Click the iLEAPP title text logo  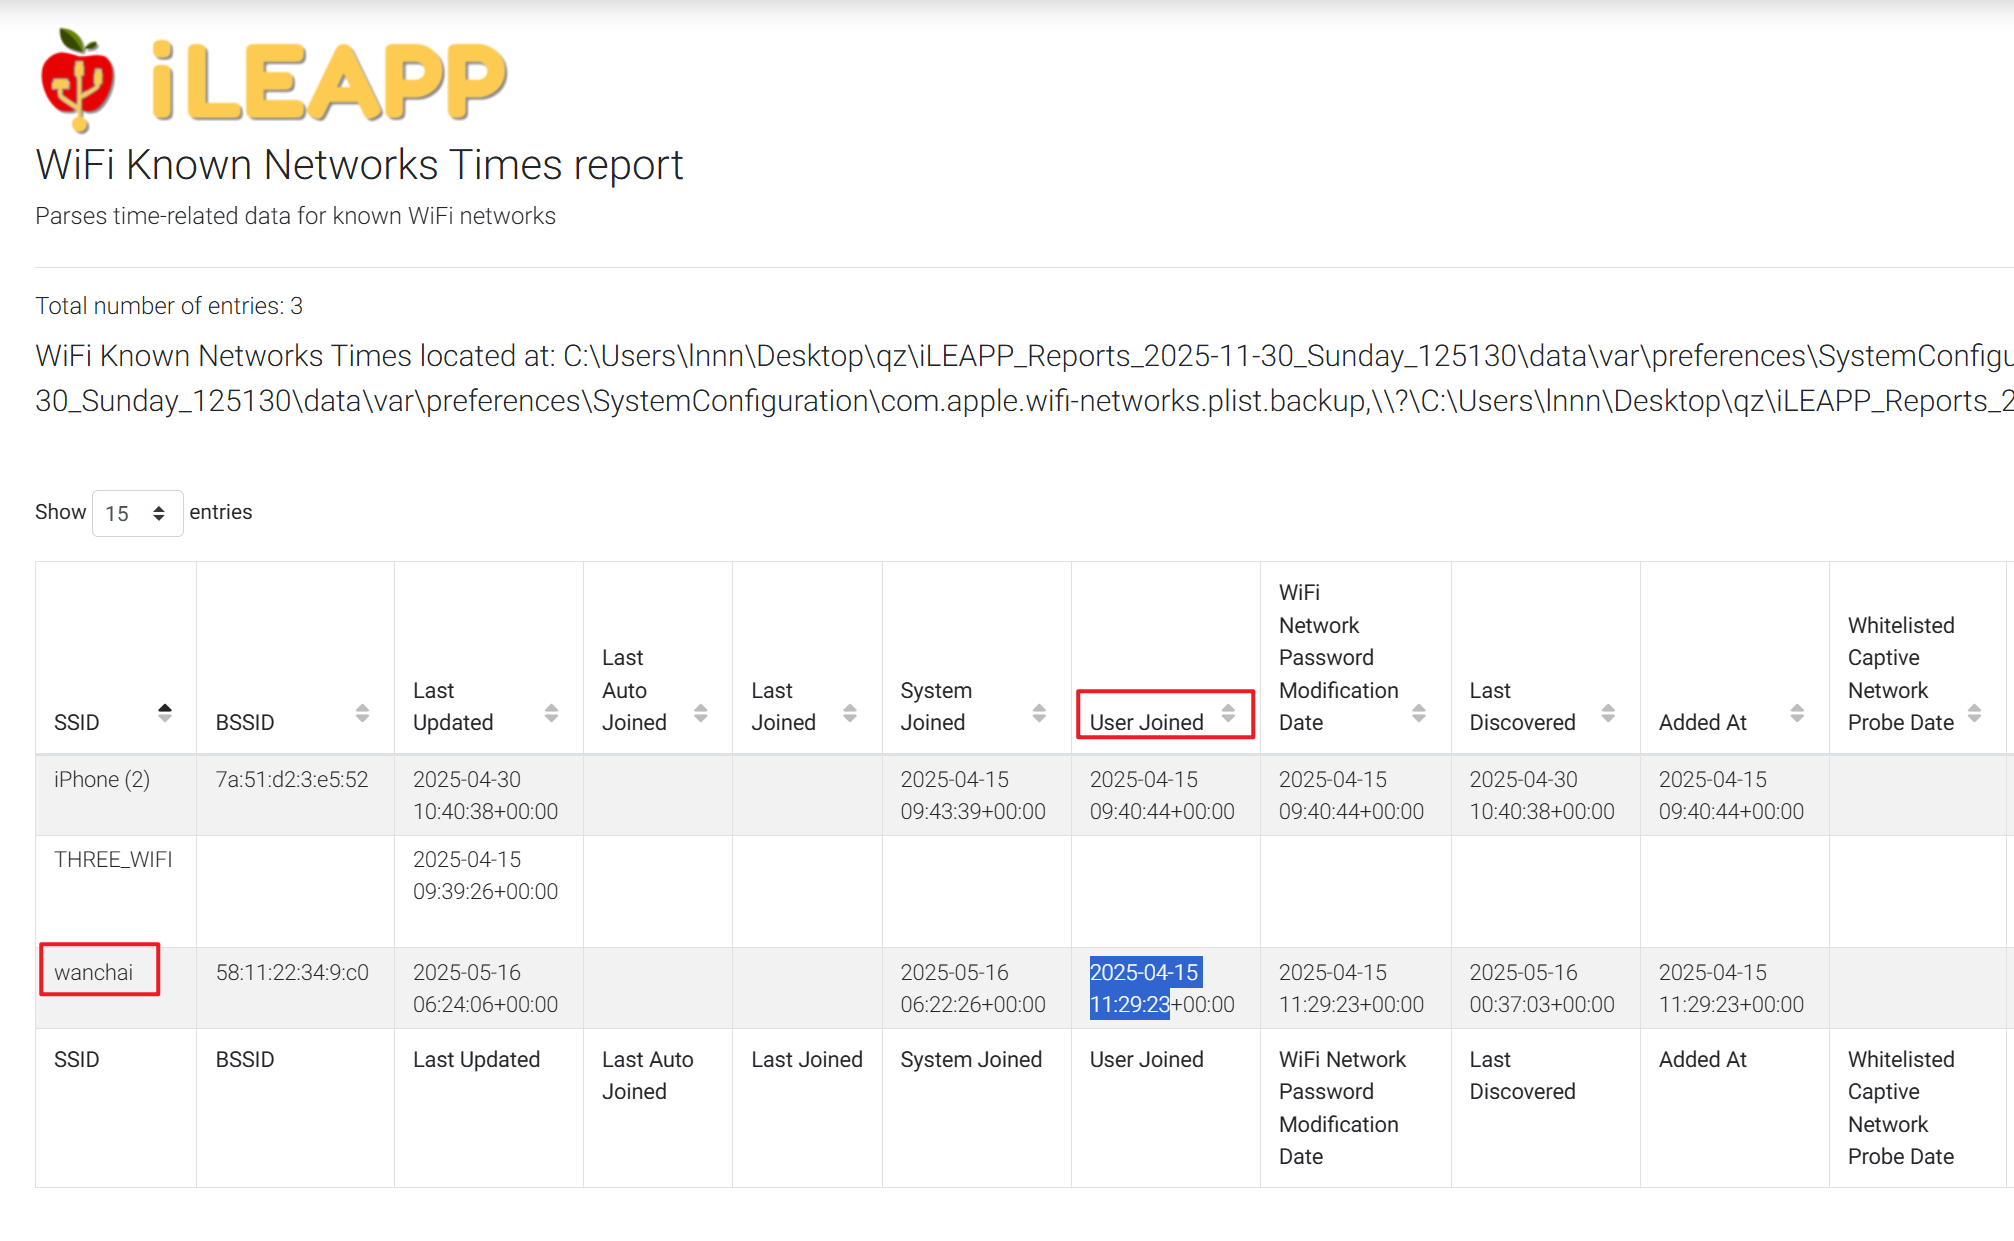click(330, 82)
